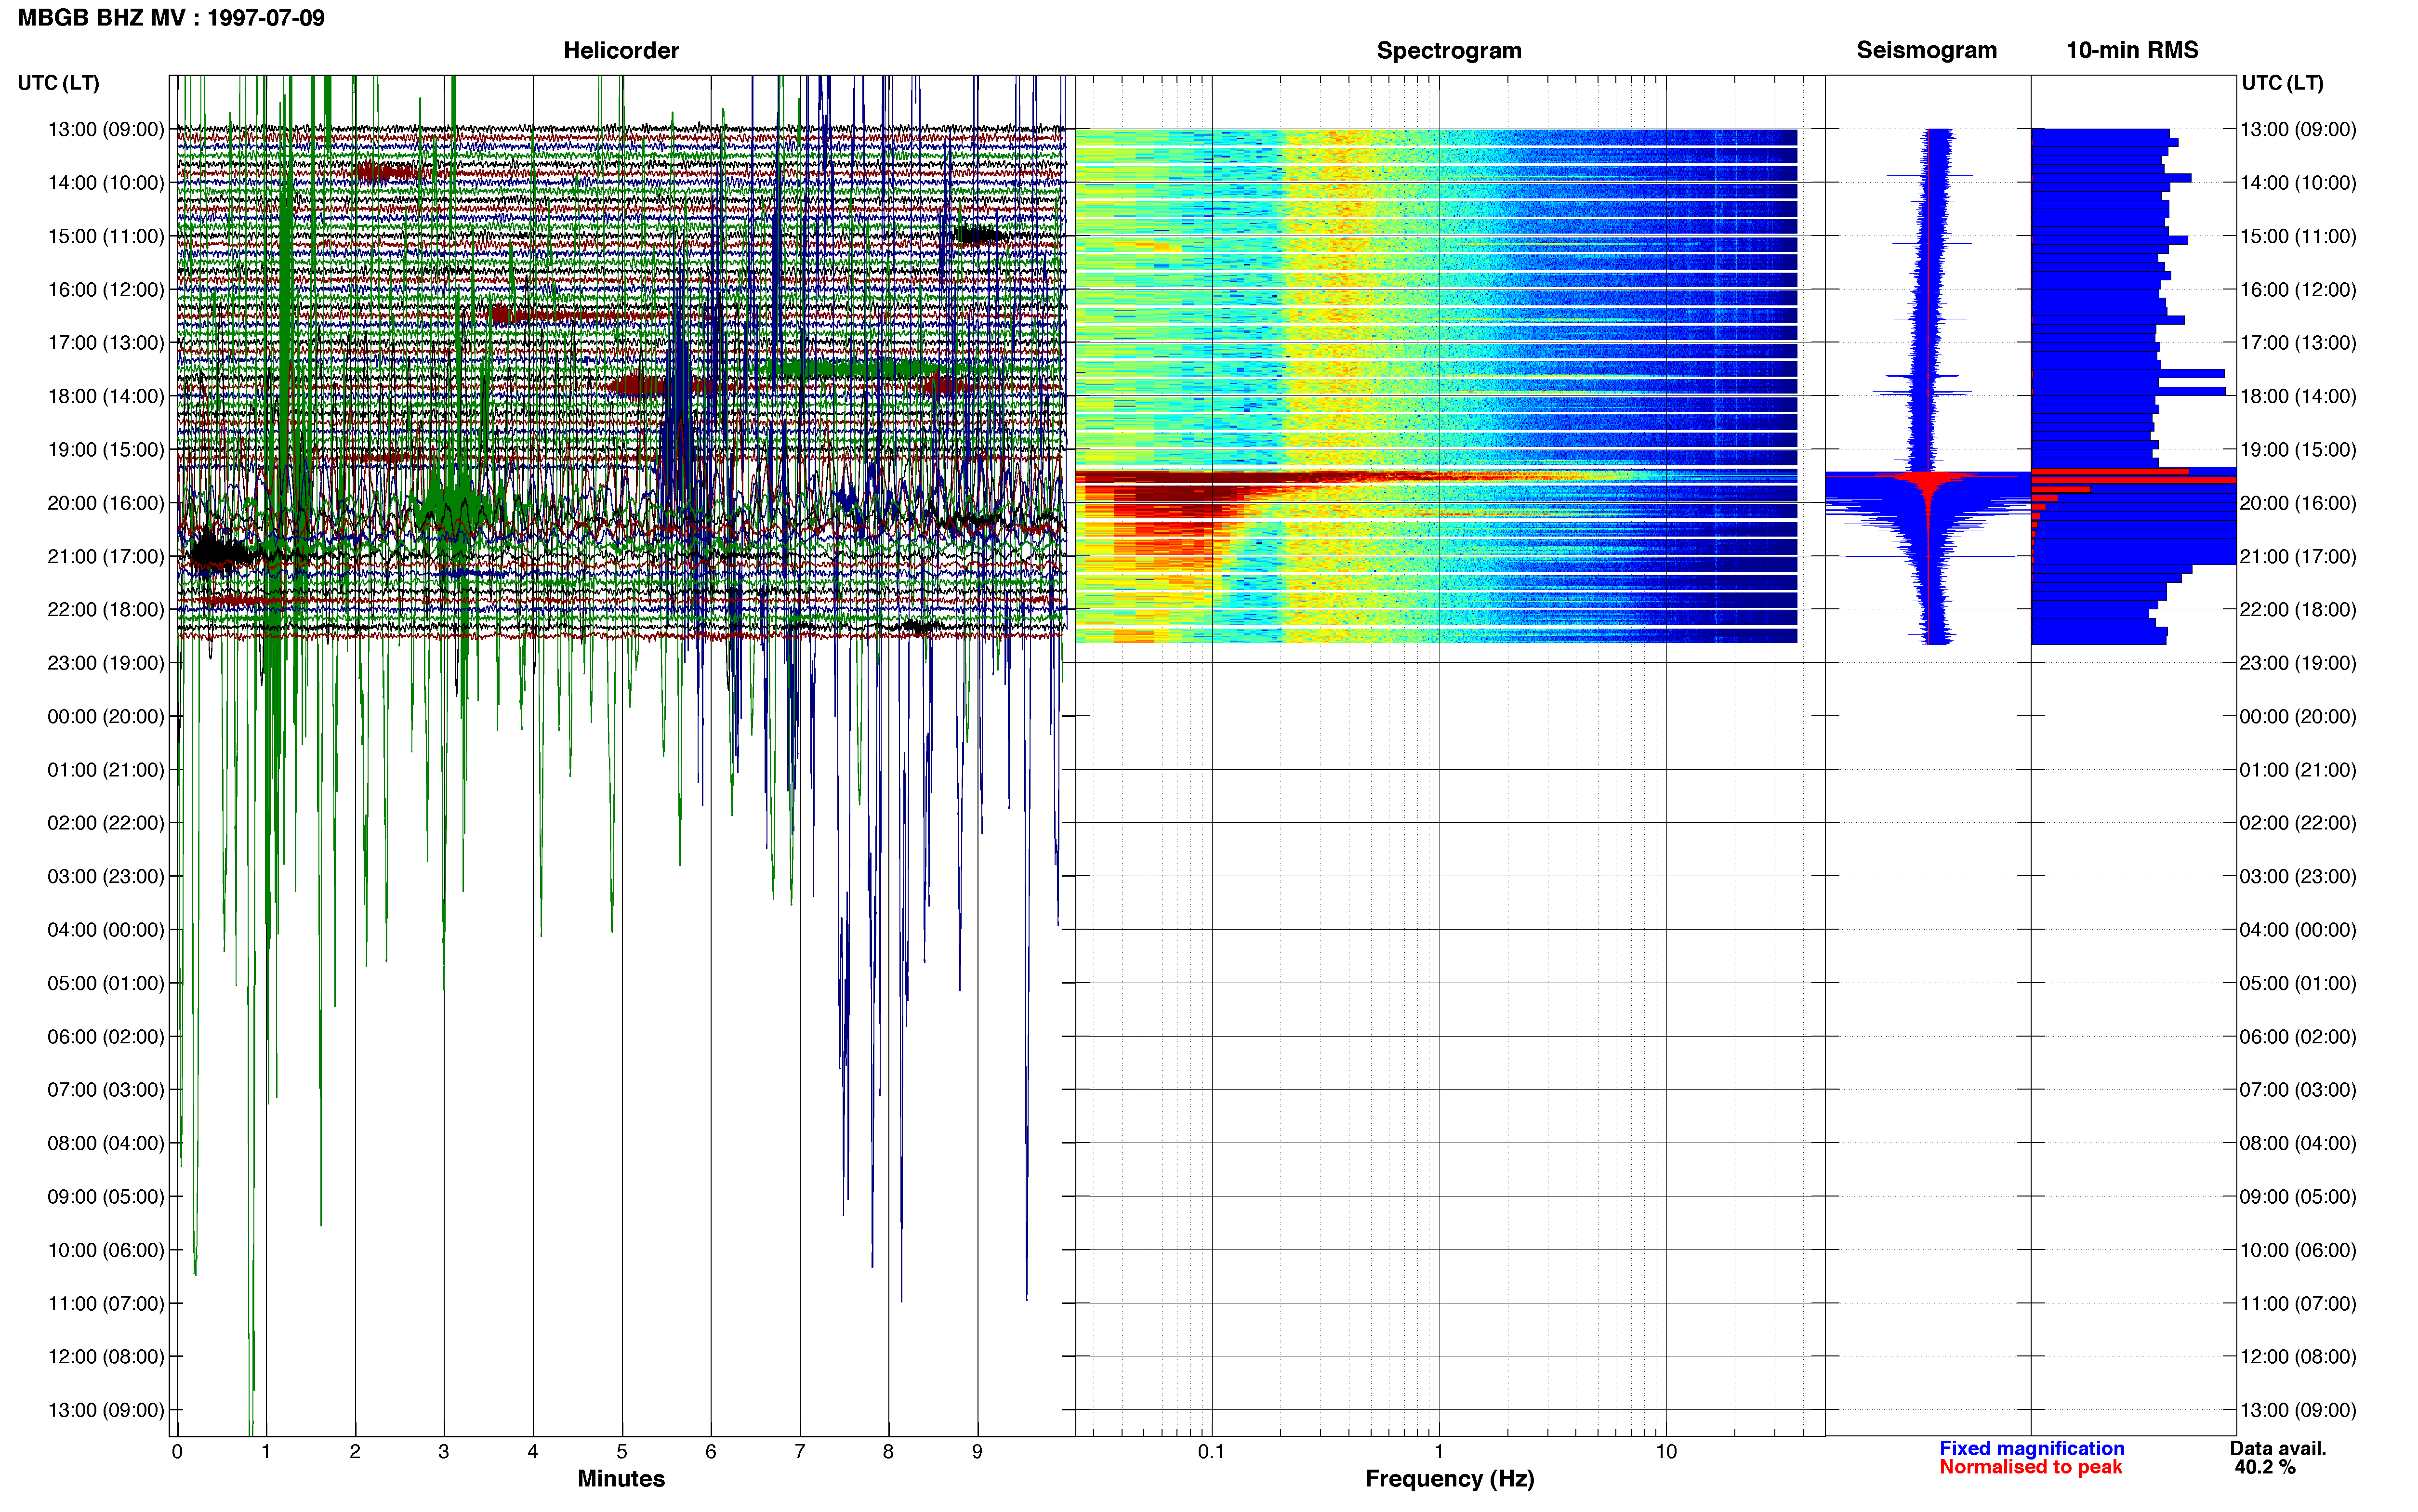Click the '10-min RMS' panel heading
The image size is (2418, 1512).
pos(2132,50)
